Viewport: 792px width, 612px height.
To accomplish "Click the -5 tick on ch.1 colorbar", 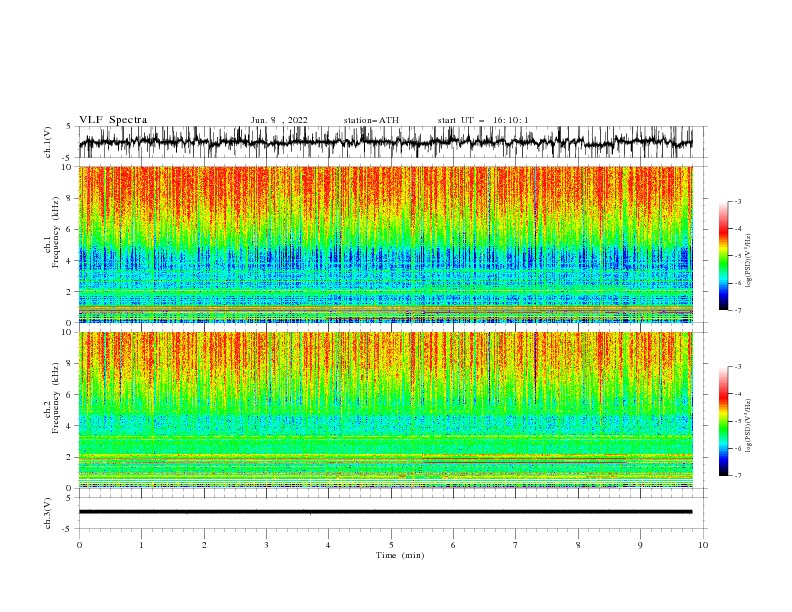I will pos(737,256).
